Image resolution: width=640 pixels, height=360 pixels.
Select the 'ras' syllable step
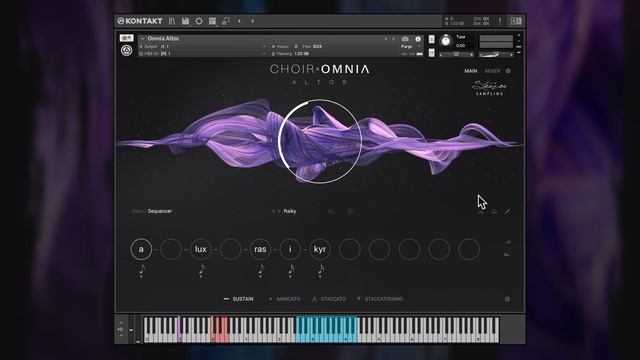click(x=260, y=249)
